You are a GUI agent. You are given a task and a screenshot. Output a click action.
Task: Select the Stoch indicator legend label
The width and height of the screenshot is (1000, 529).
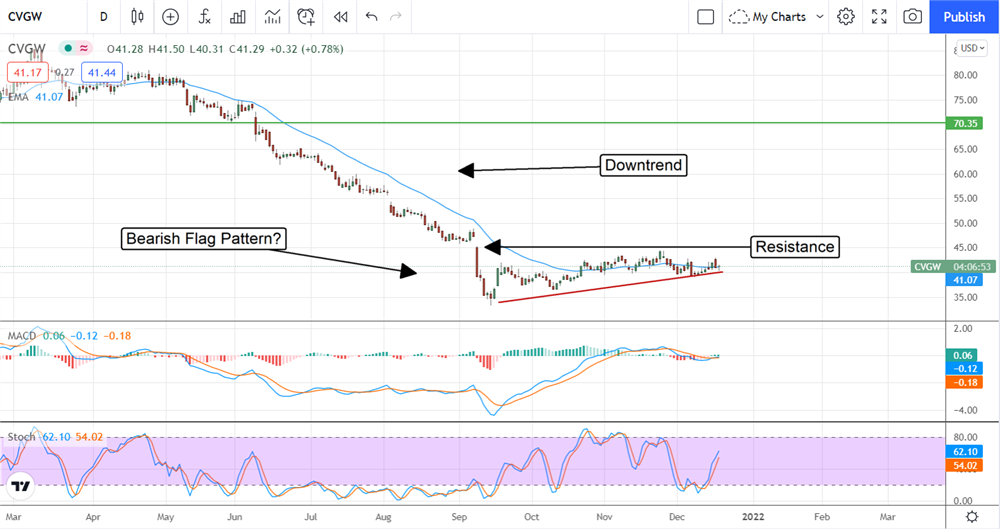pos(21,437)
